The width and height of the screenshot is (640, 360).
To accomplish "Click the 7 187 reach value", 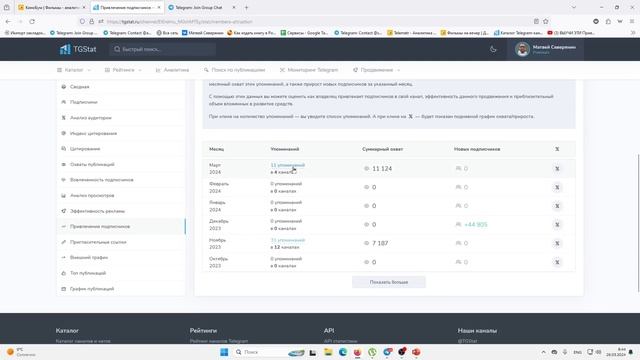I will (380, 244).
